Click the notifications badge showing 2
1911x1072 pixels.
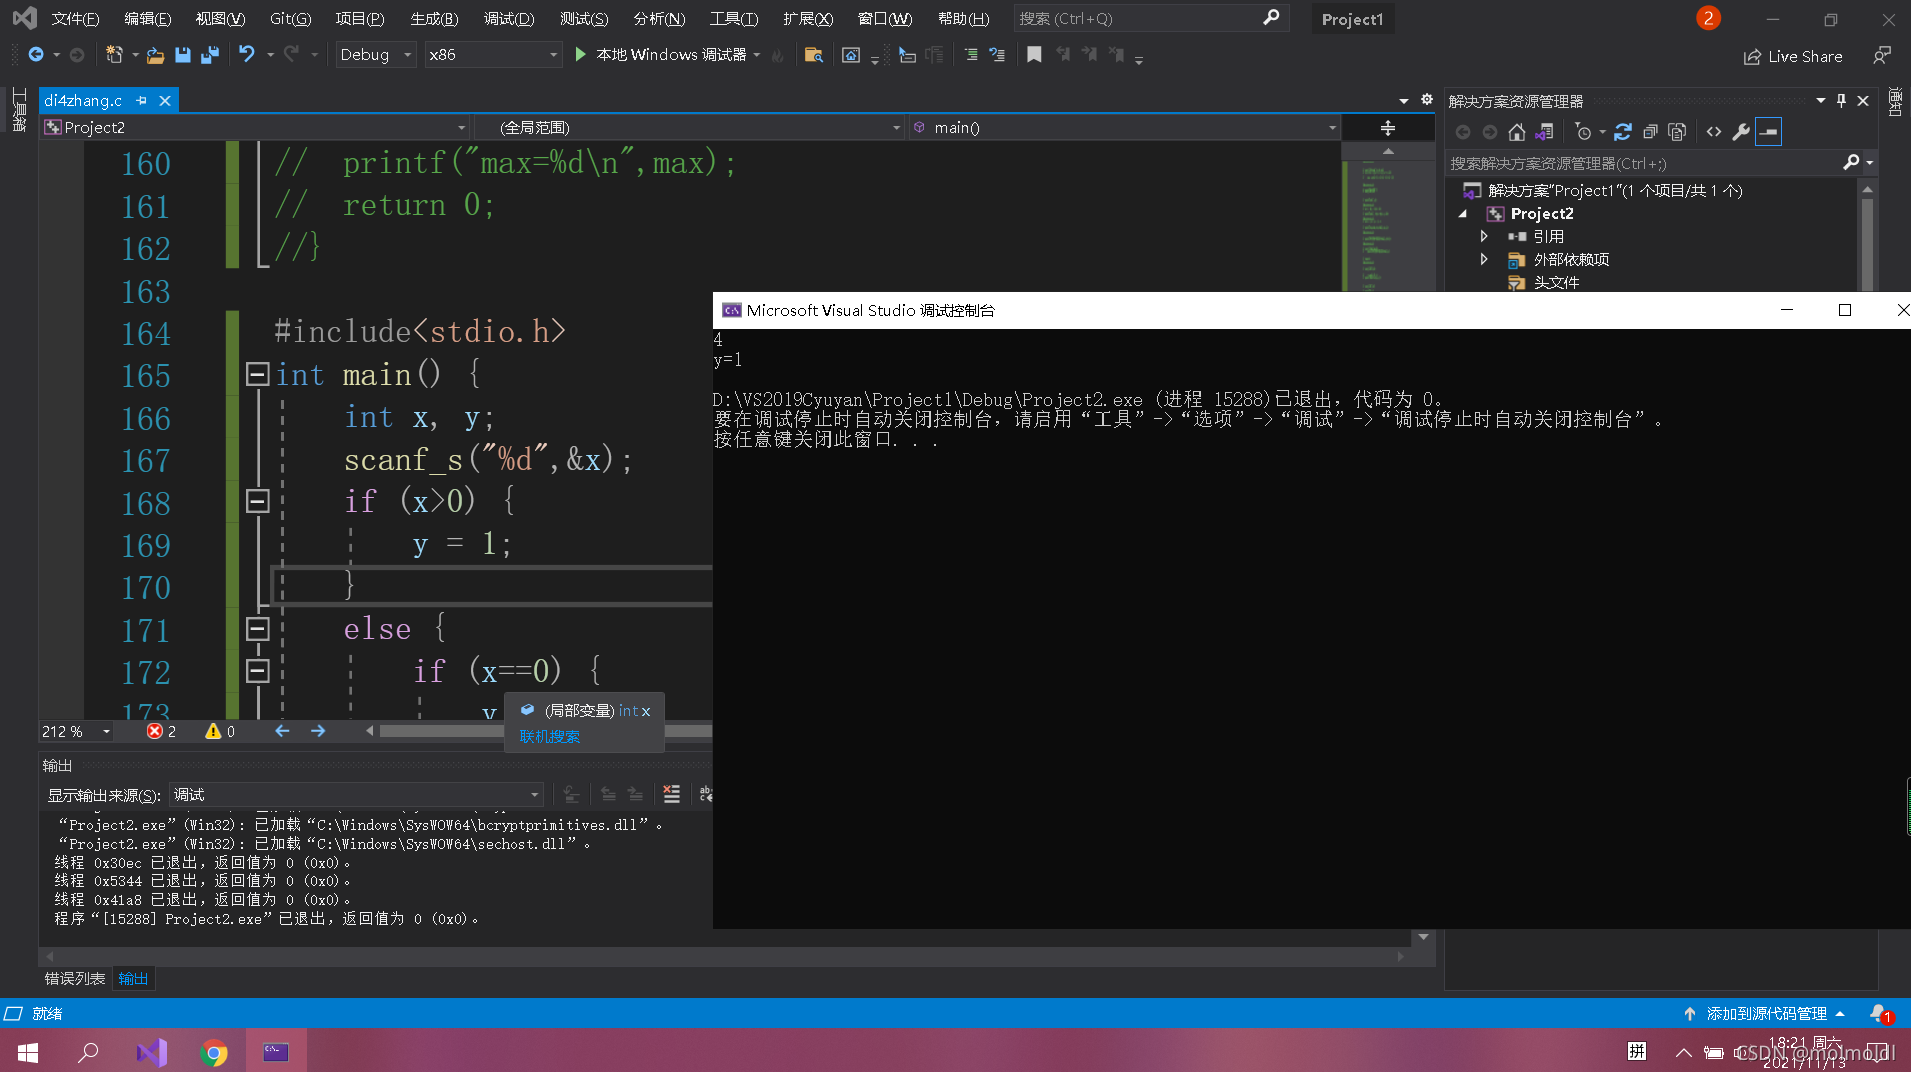pyautogui.click(x=1708, y=18)
